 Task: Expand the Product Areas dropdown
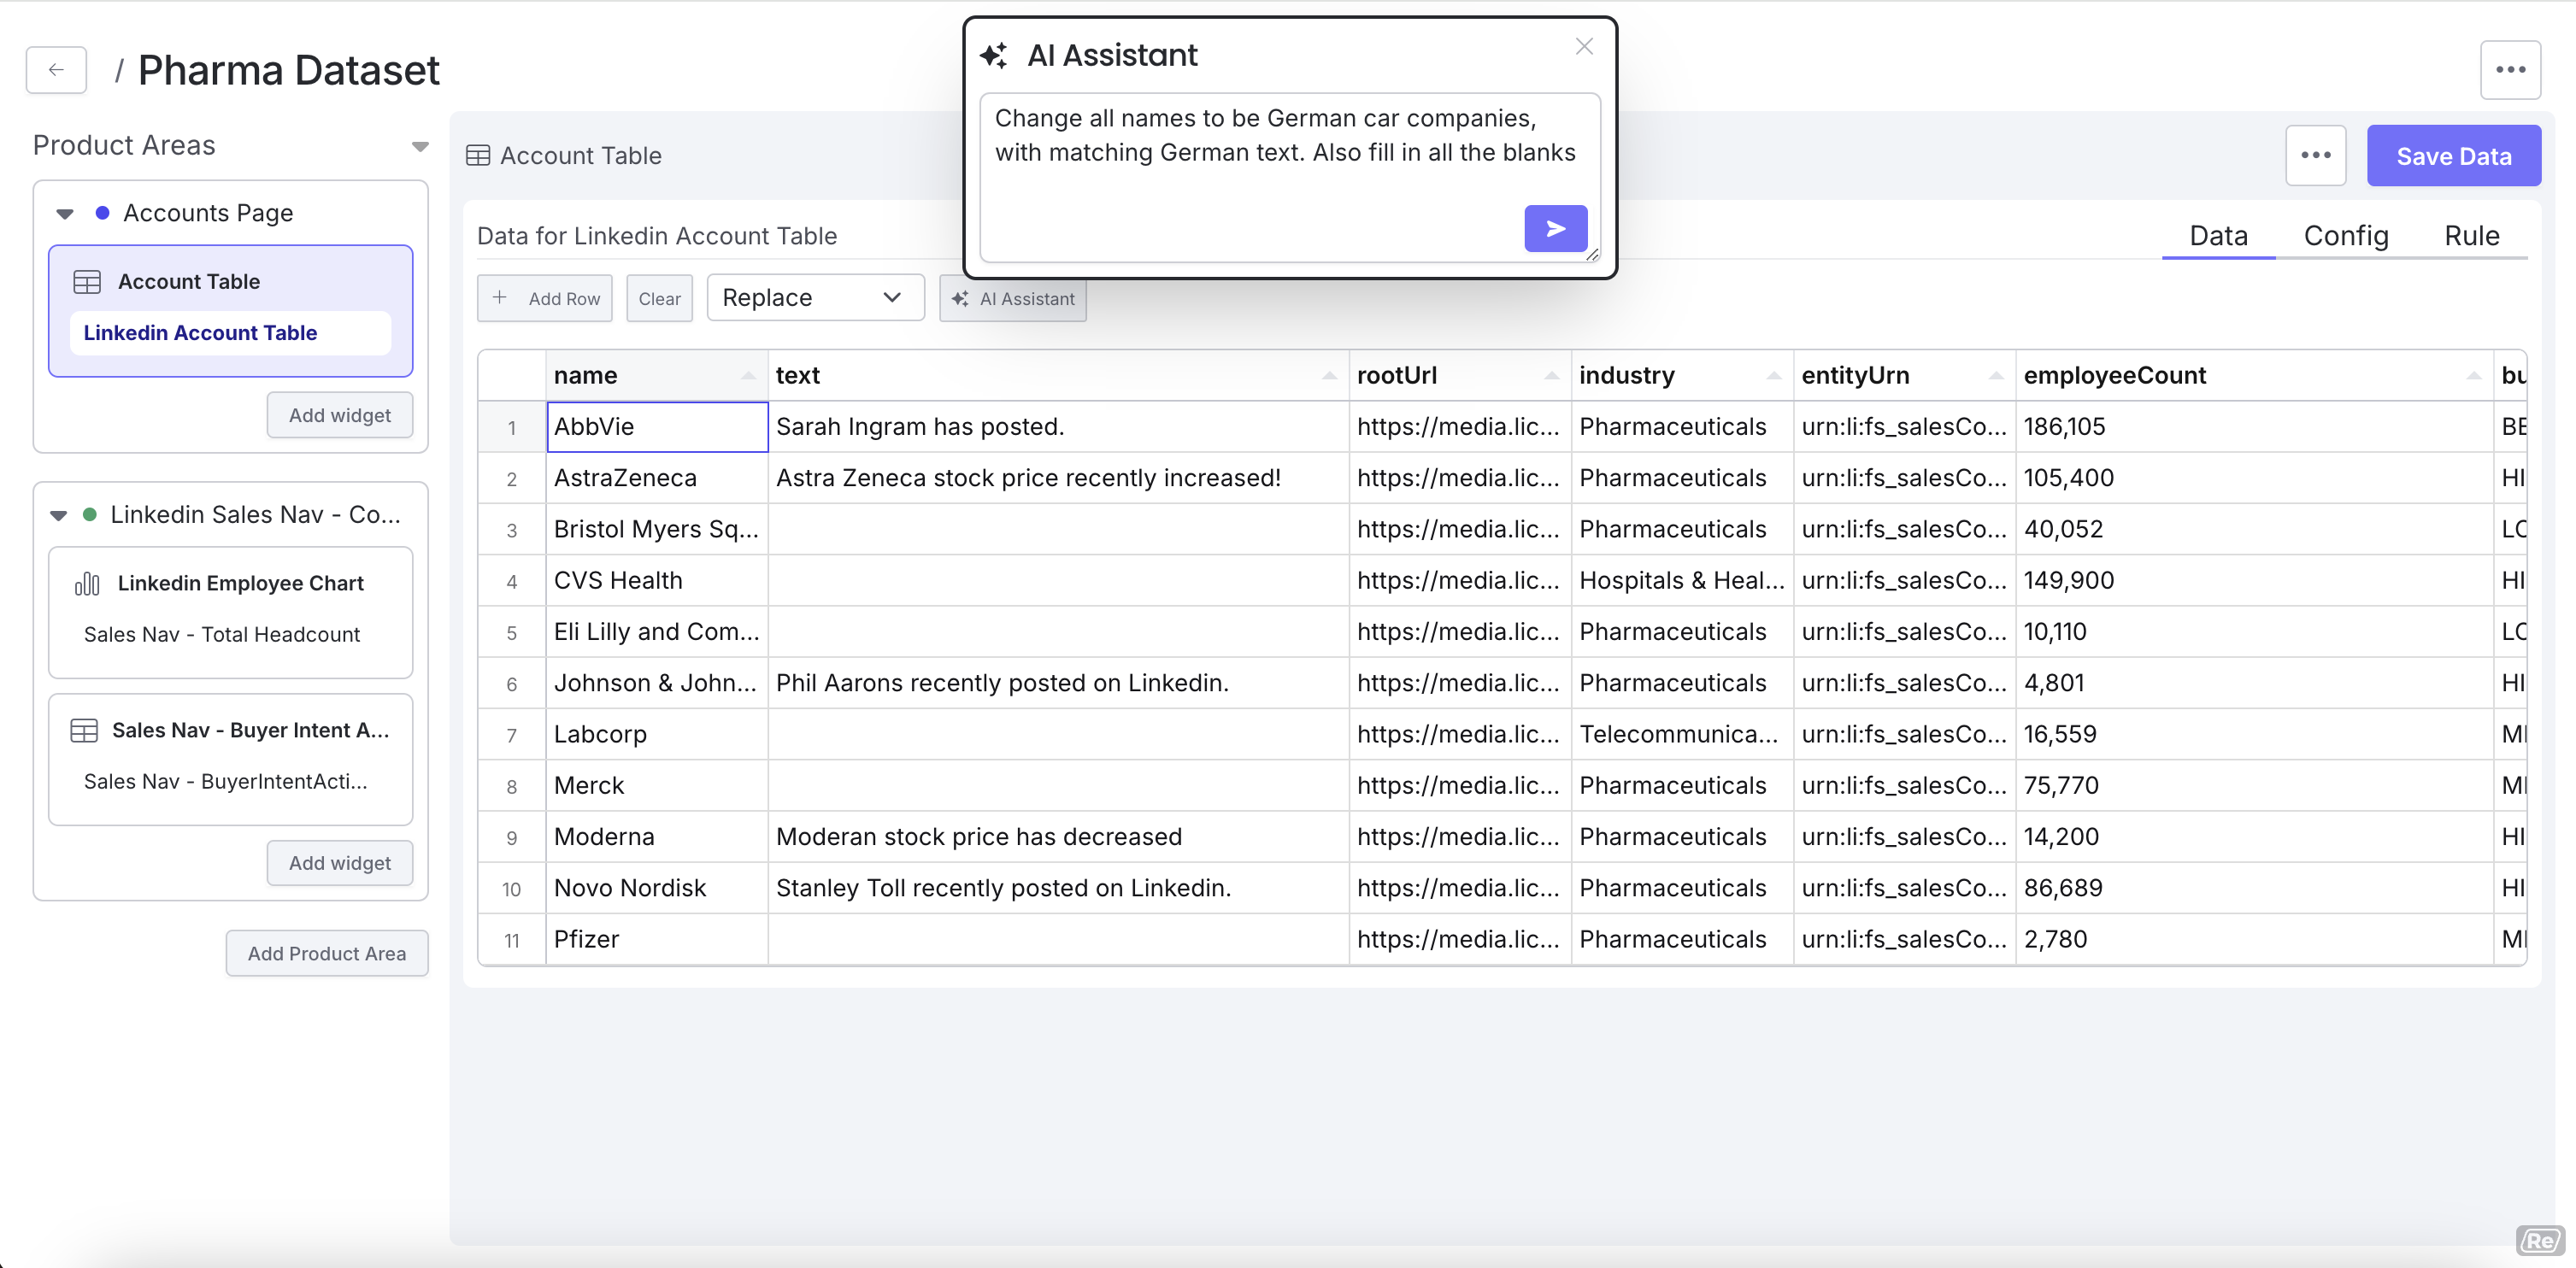(x=420, y=147)
